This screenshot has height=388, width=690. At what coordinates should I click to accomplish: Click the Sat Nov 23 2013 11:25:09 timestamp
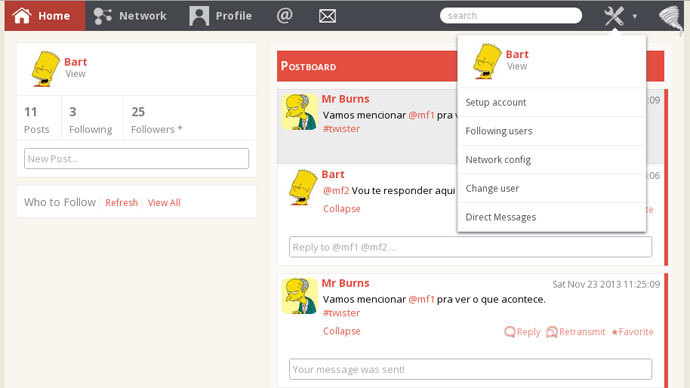point(606,284)
